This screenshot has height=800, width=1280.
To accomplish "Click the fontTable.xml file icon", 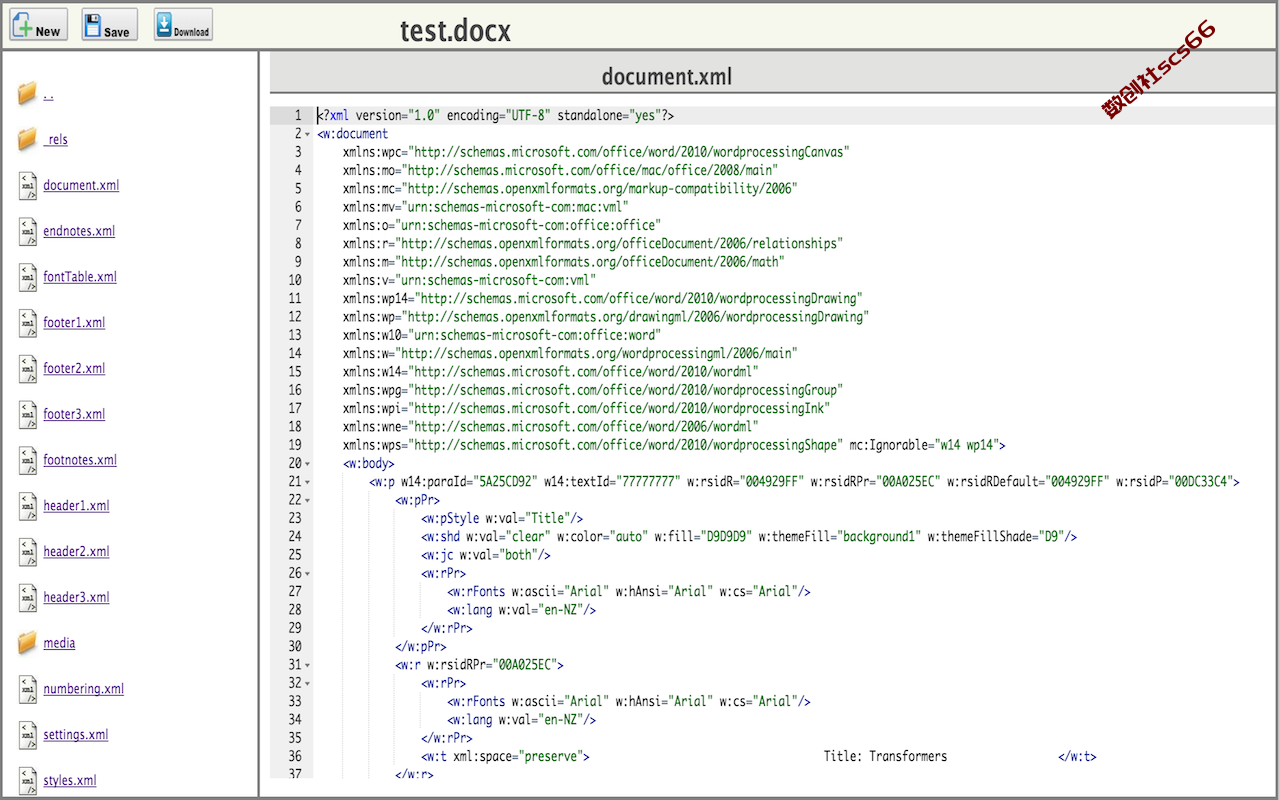I will 28,278.
